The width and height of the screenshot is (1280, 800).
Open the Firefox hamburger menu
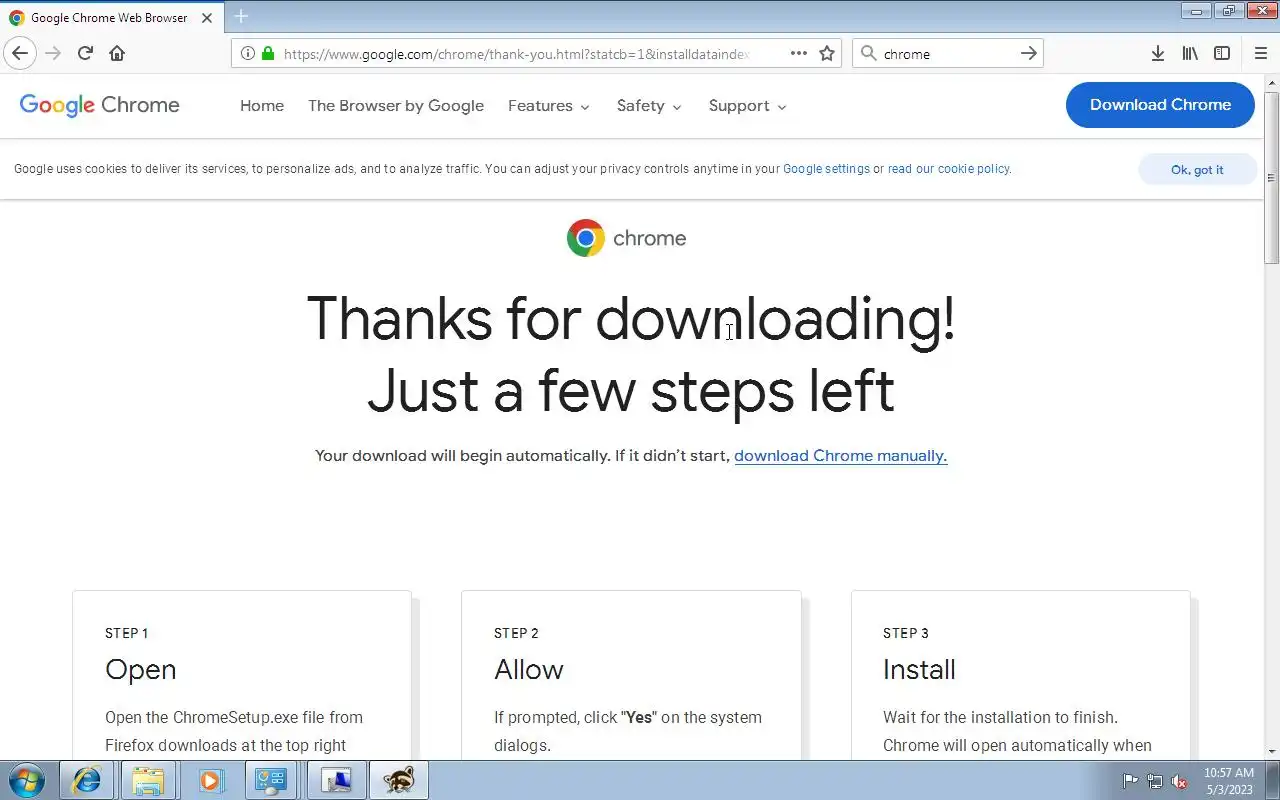[1260, 53]
